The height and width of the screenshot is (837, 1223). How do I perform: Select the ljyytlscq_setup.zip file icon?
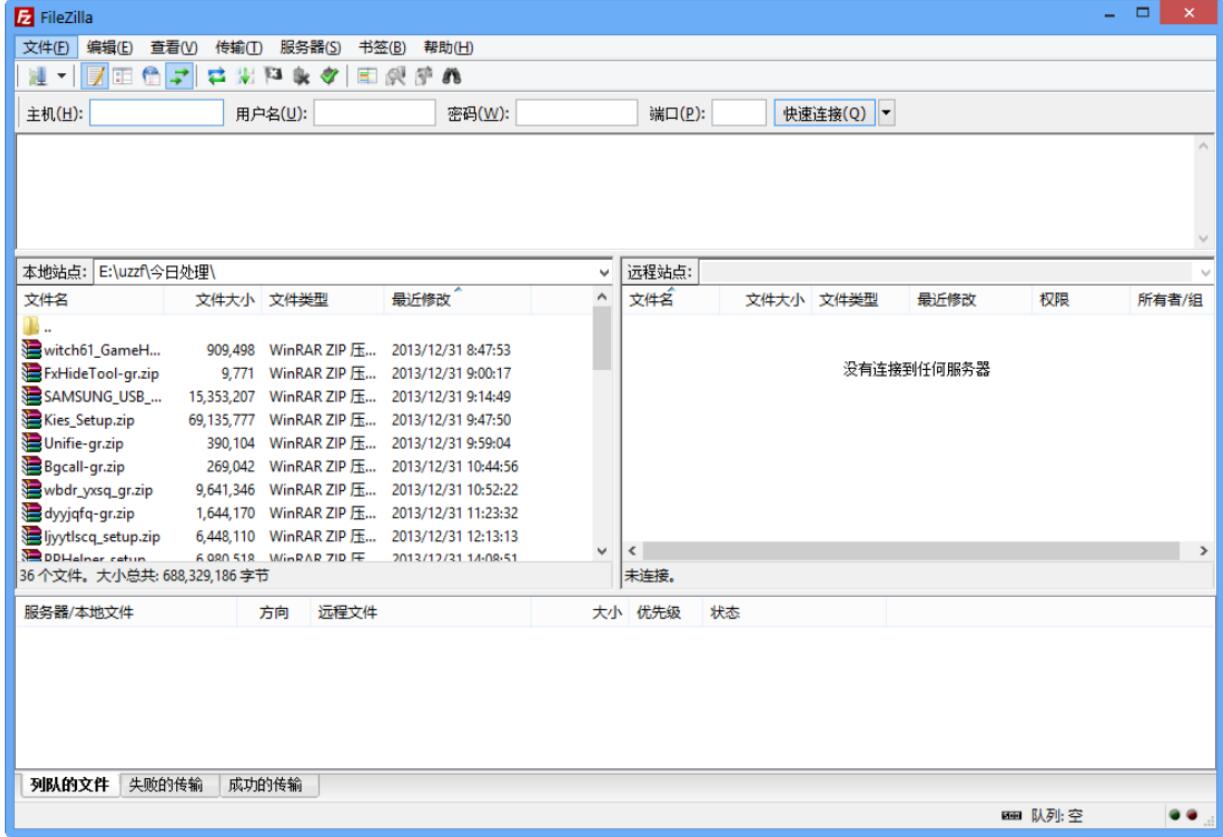[31, 535]
